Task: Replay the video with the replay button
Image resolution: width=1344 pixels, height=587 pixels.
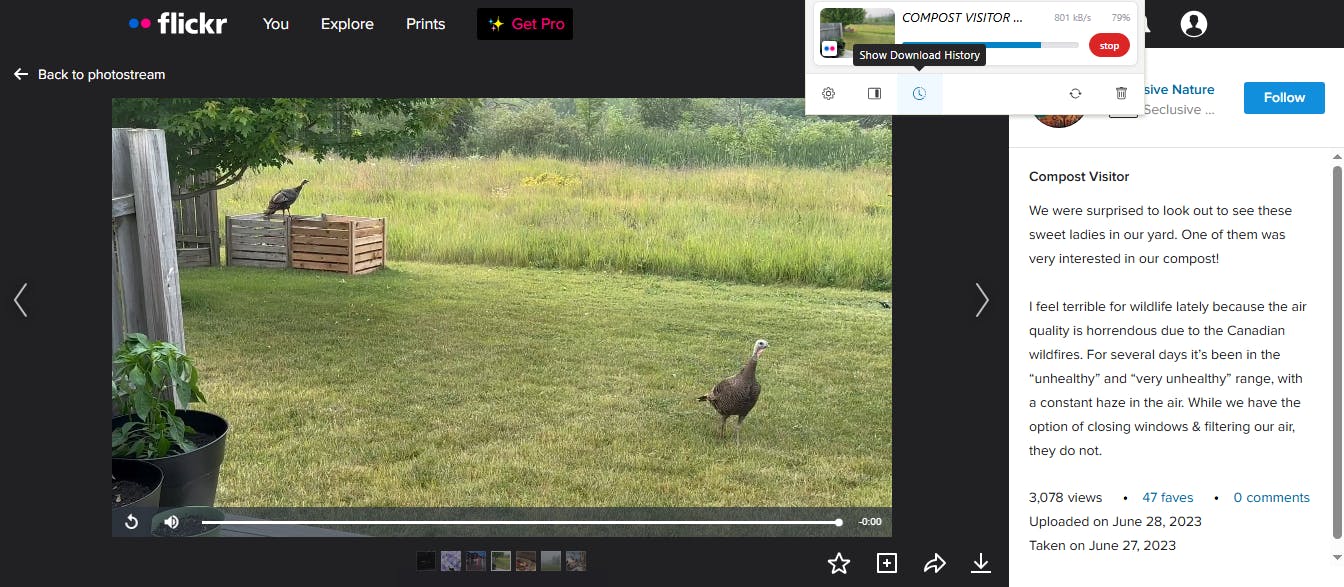Action: [131, 522]
